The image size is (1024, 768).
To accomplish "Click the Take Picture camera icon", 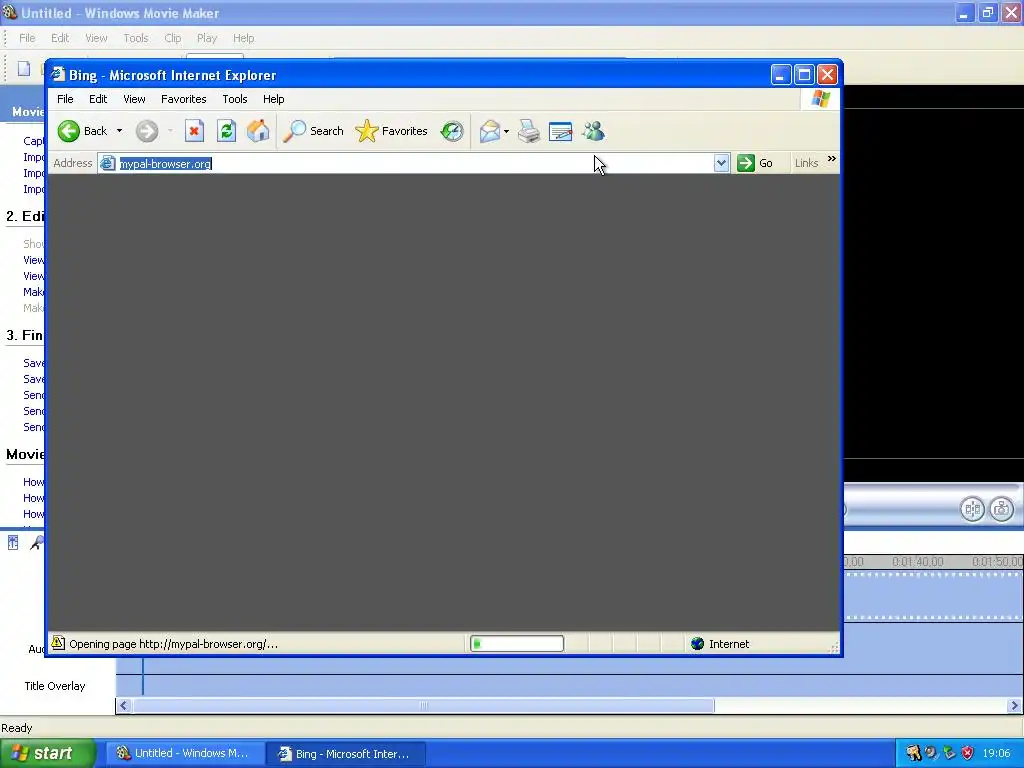I will [x=1002, y=509].
